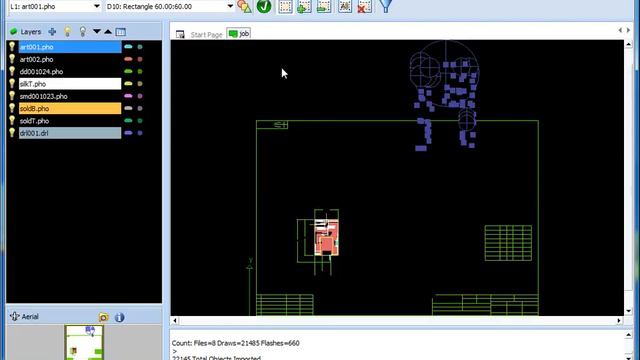Click the yellow draw color swatch for silkT.pho

tap(128, 84)
